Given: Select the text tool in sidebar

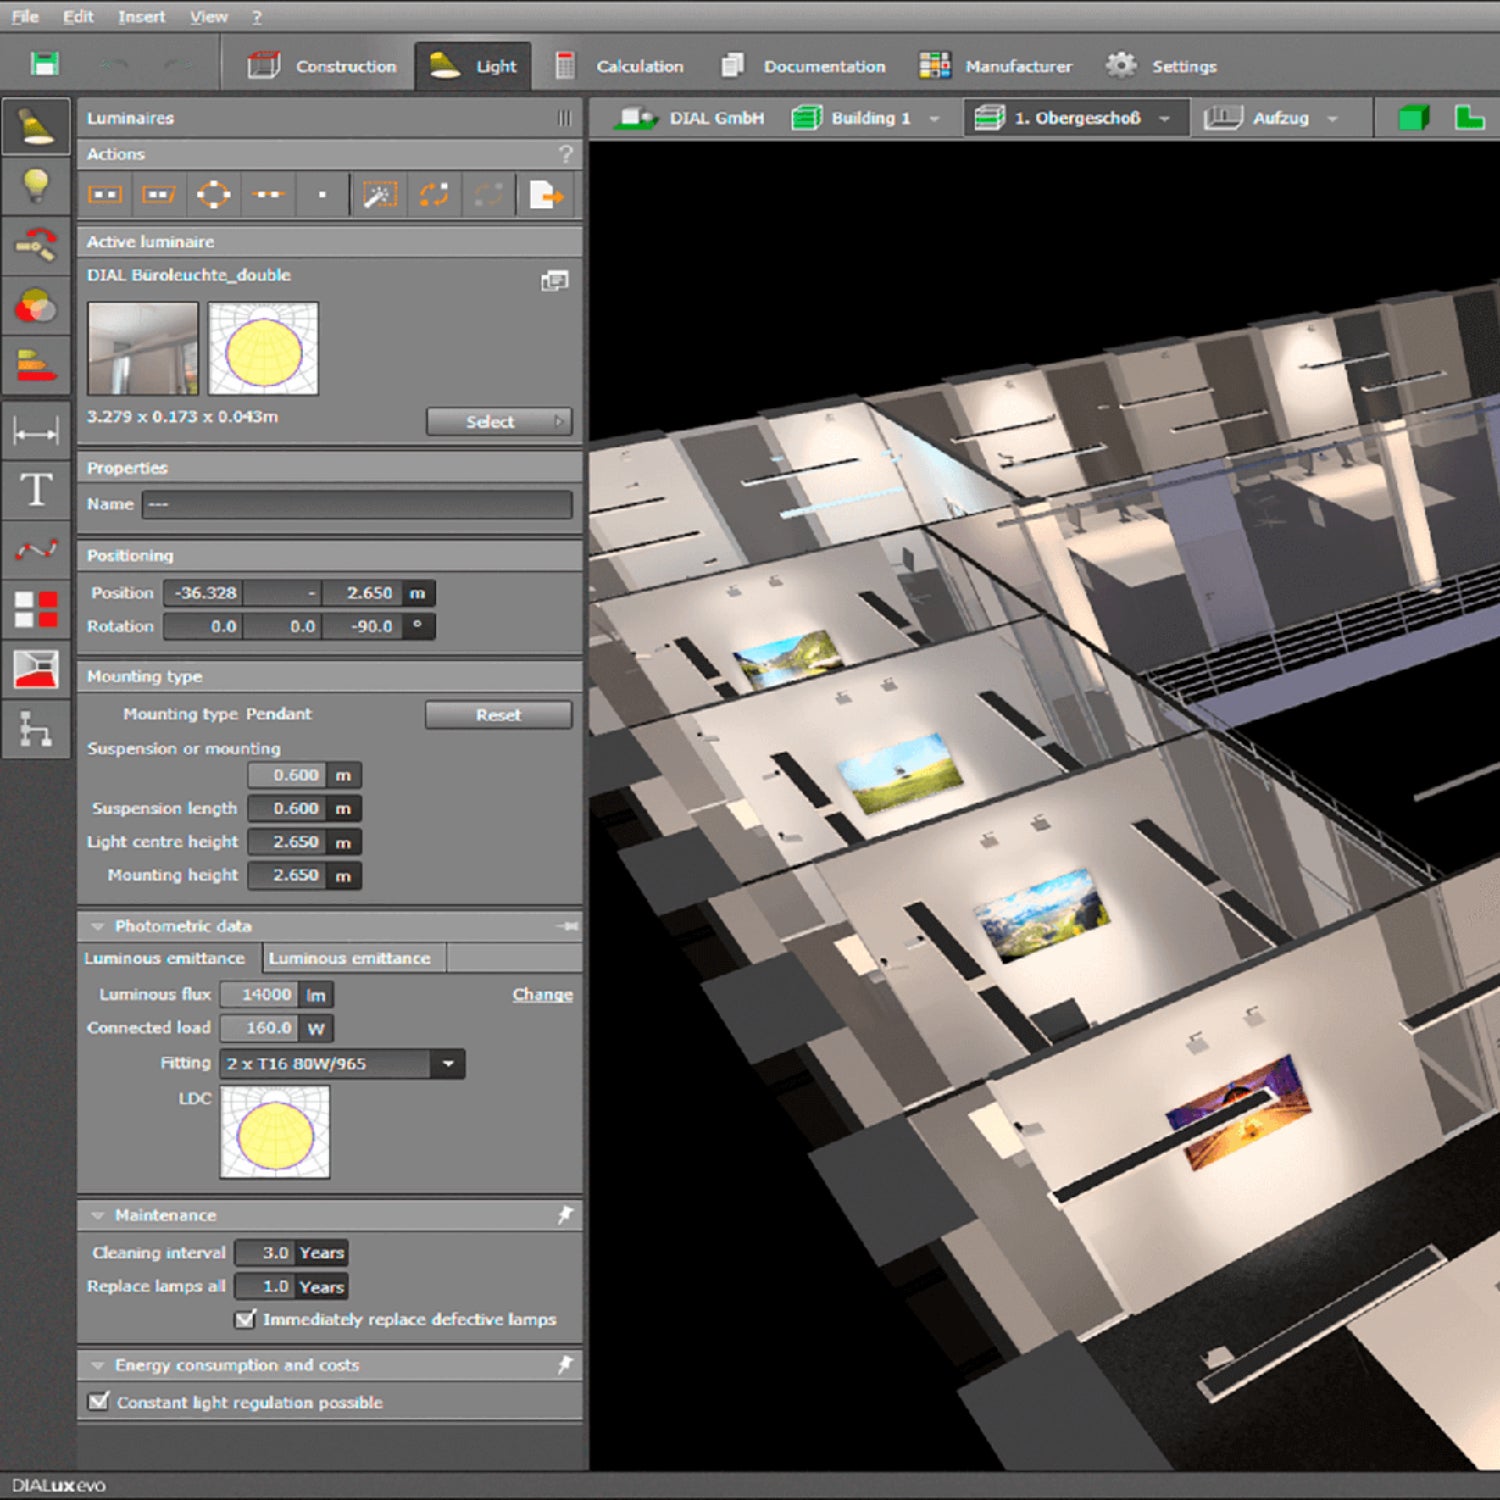Looking at the screenshot, I should coord(36,490).
